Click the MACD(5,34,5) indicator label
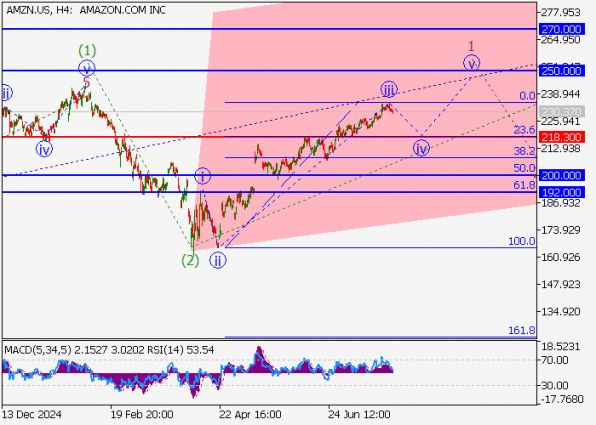 click(x=38, y=350)
